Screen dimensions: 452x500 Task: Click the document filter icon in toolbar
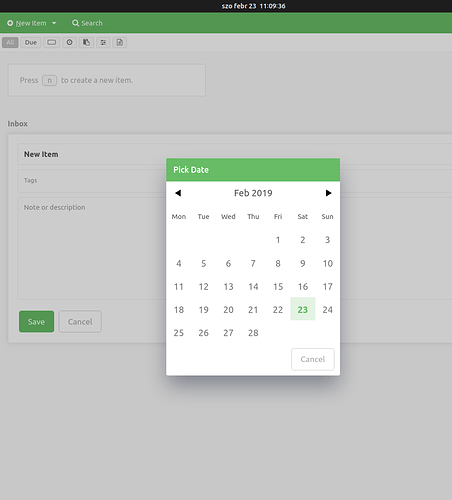click(120, 42)
